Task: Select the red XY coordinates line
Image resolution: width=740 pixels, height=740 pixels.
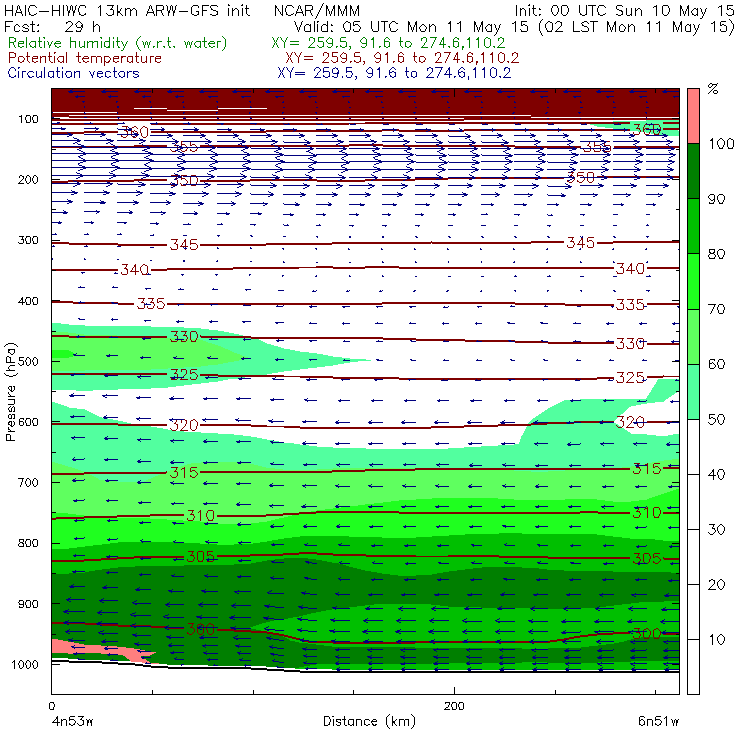Action: [x=402, y=58]
